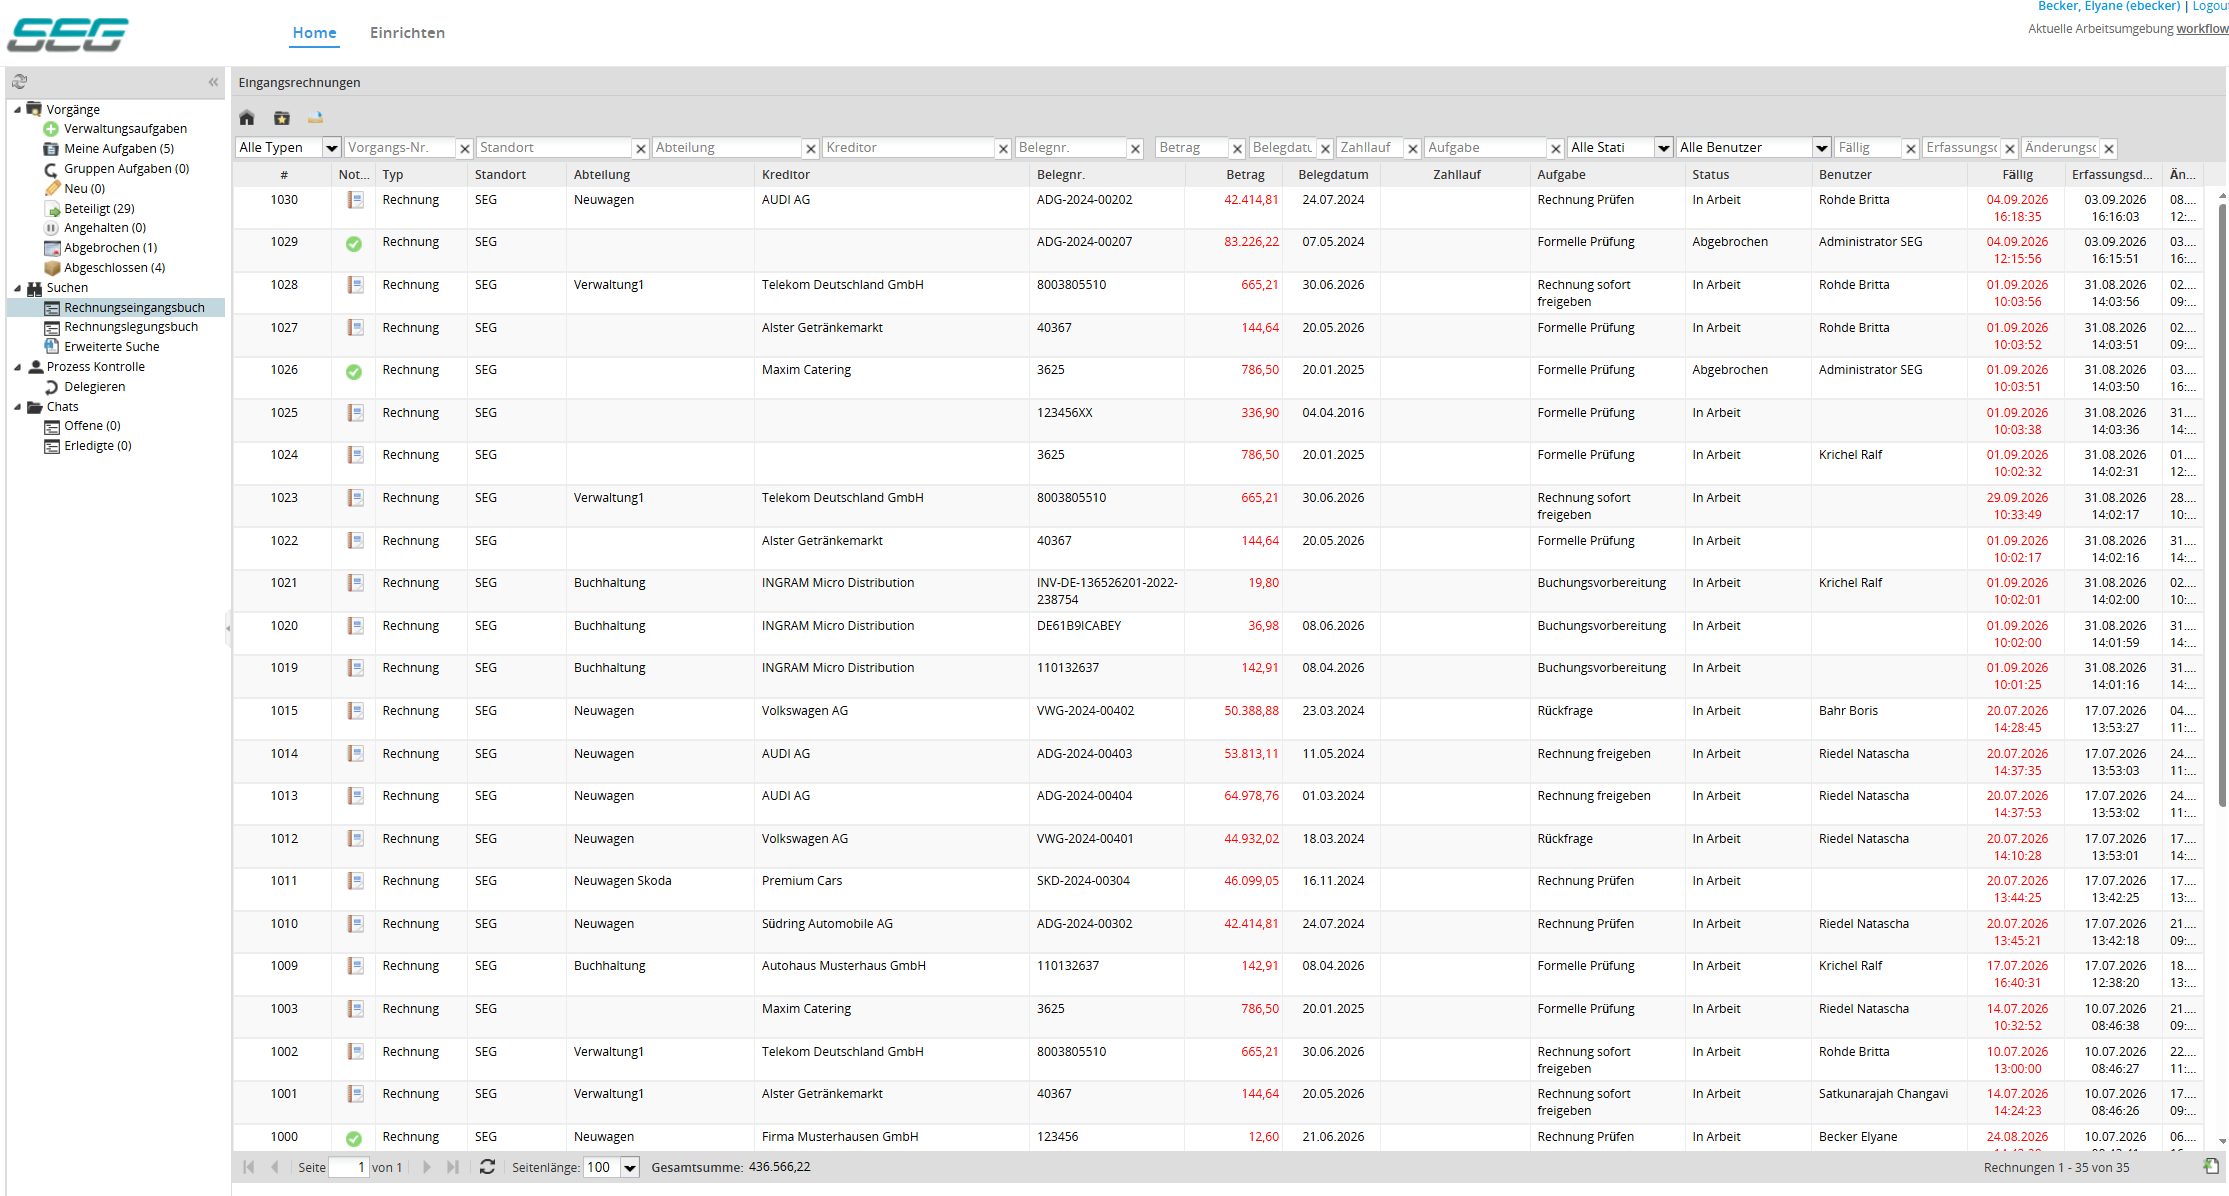Click the refresh icon in sidebar header

click(19, 82)
